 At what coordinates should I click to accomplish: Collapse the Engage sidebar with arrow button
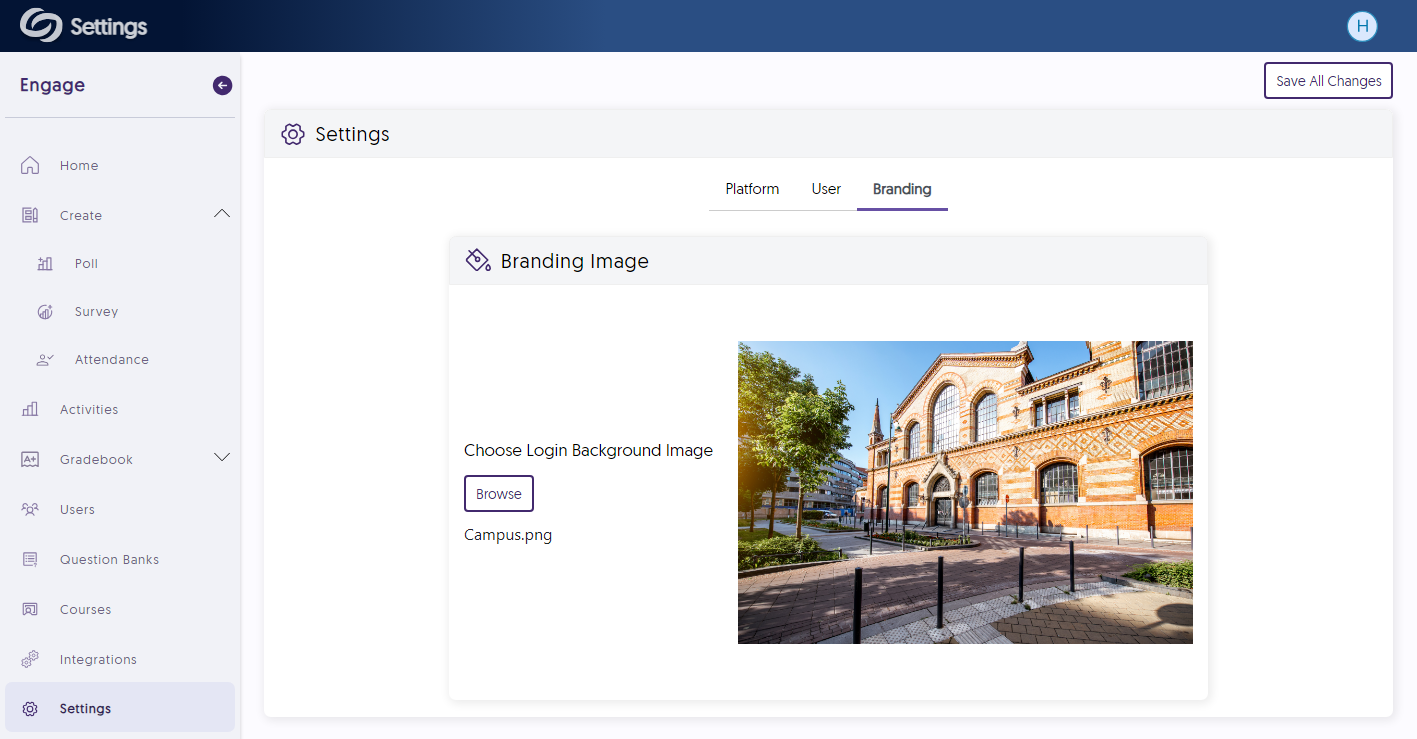point(222,86)
